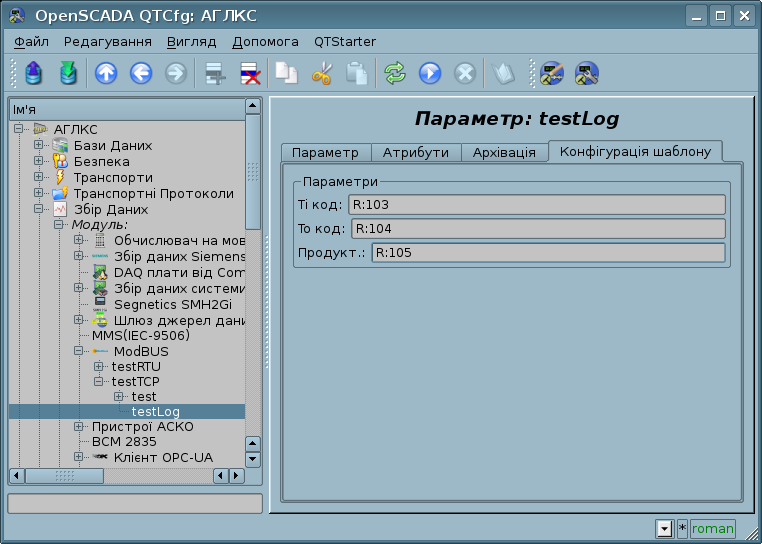Open the Архівація tab
Screen dimensions: 762x544
(x=504, y=152)
